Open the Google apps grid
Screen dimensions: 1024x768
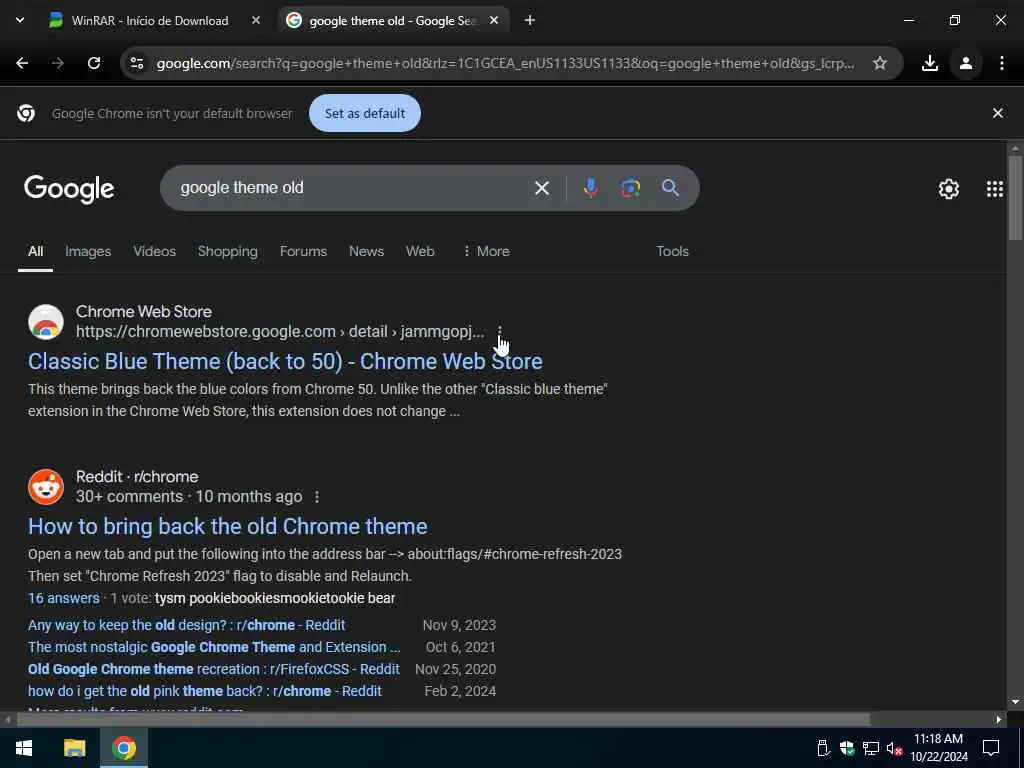(995, 189)
